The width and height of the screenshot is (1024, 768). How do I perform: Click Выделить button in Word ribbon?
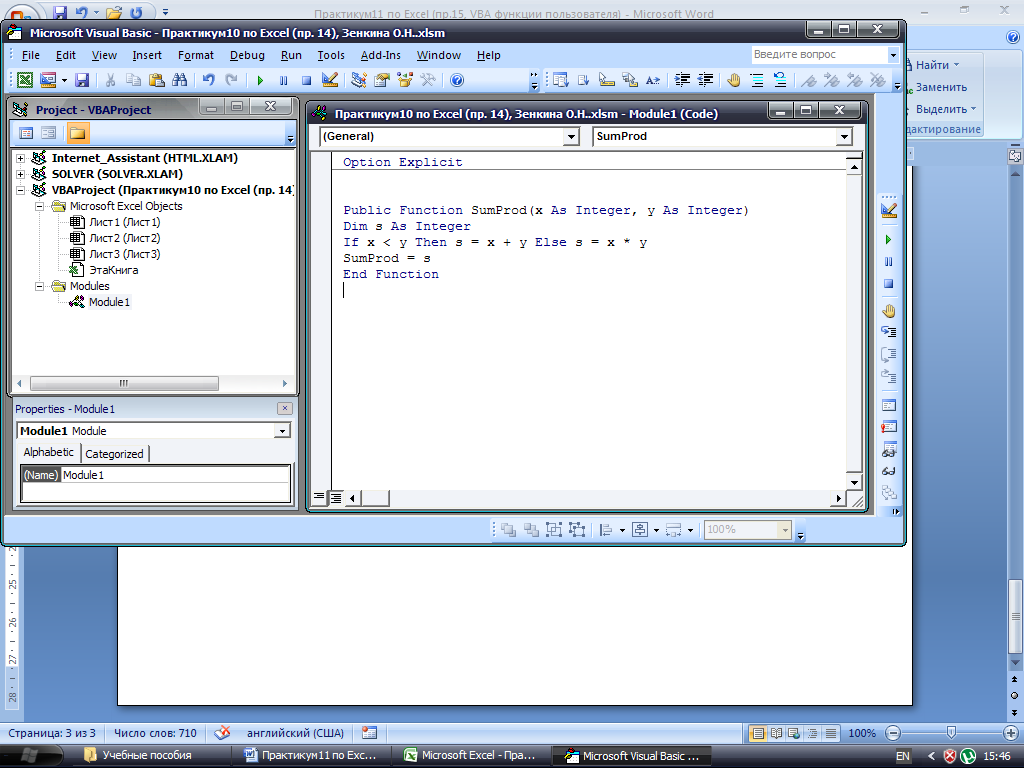click(942, 109)
